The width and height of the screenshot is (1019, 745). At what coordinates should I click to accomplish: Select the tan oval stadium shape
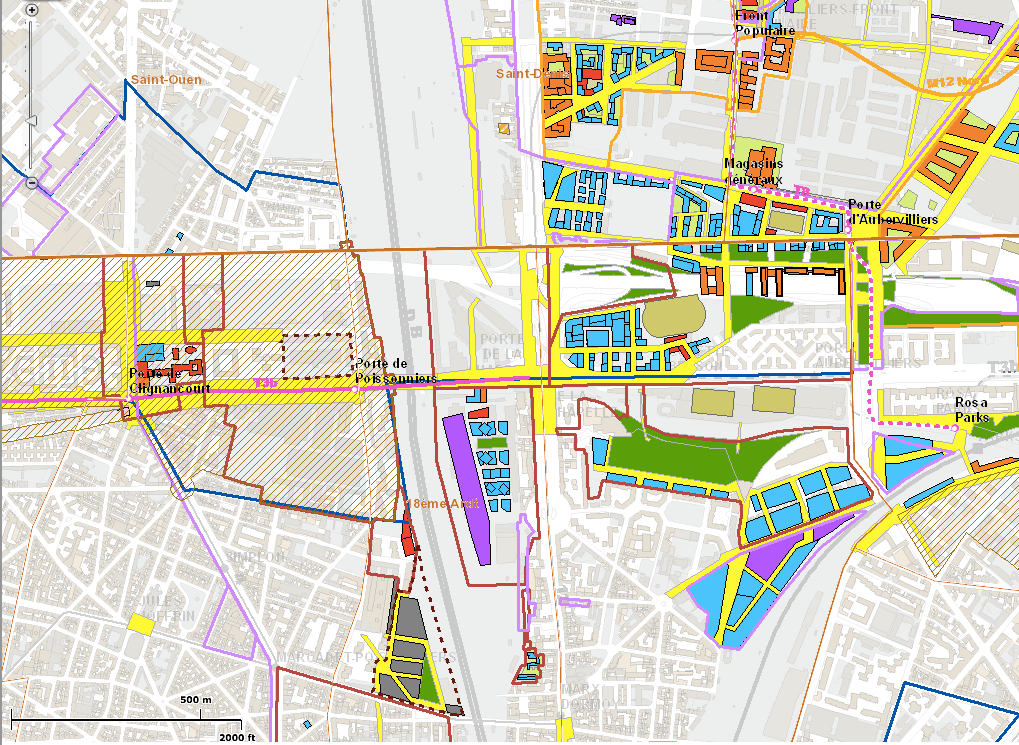(x=674, y=319)
